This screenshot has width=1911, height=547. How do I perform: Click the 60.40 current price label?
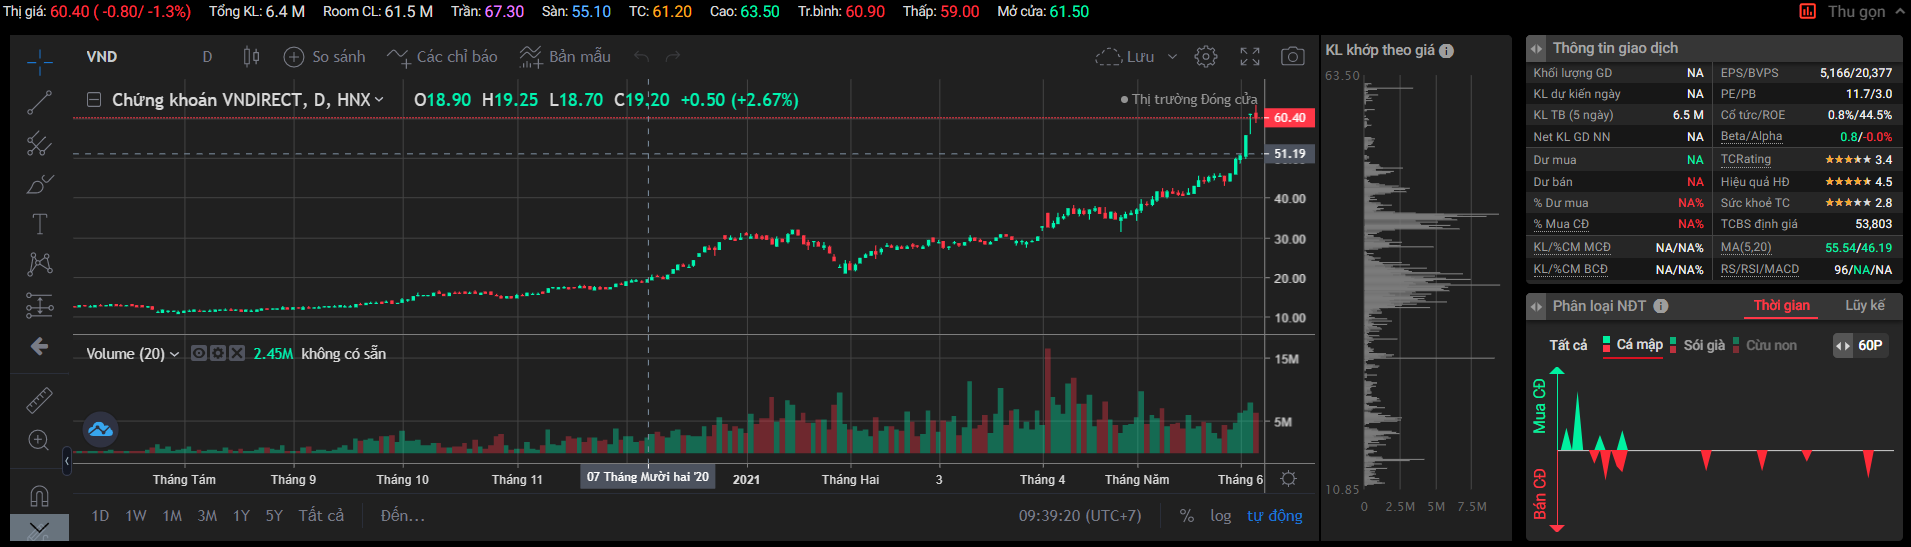coord(1288,118)
